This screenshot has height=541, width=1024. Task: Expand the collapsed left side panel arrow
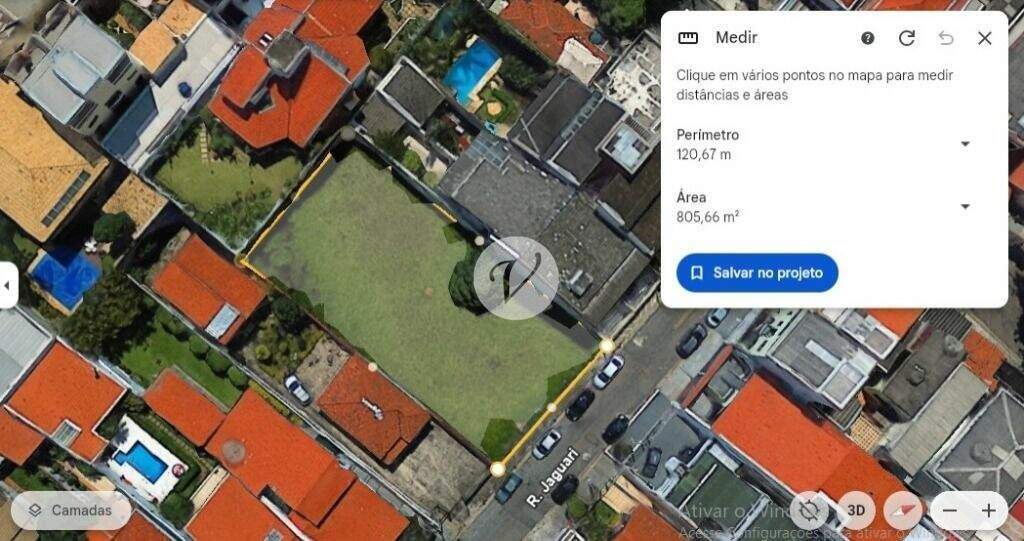[8, 285]
